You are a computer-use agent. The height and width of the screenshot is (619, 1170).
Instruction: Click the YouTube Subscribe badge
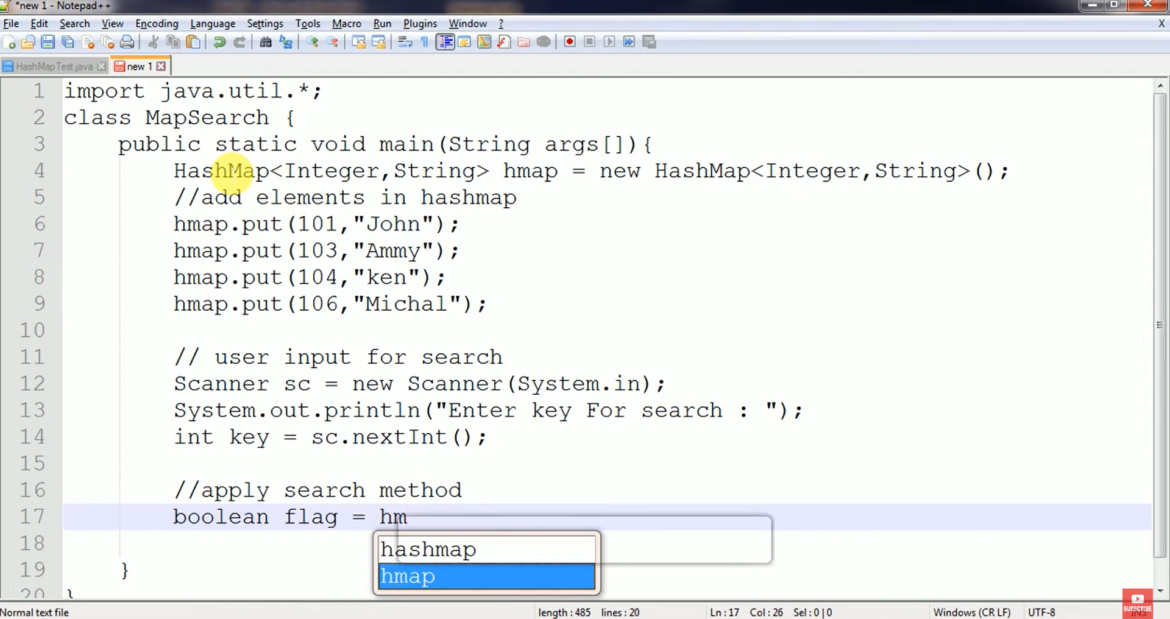pyautogui.click(x=1137, y=603)
